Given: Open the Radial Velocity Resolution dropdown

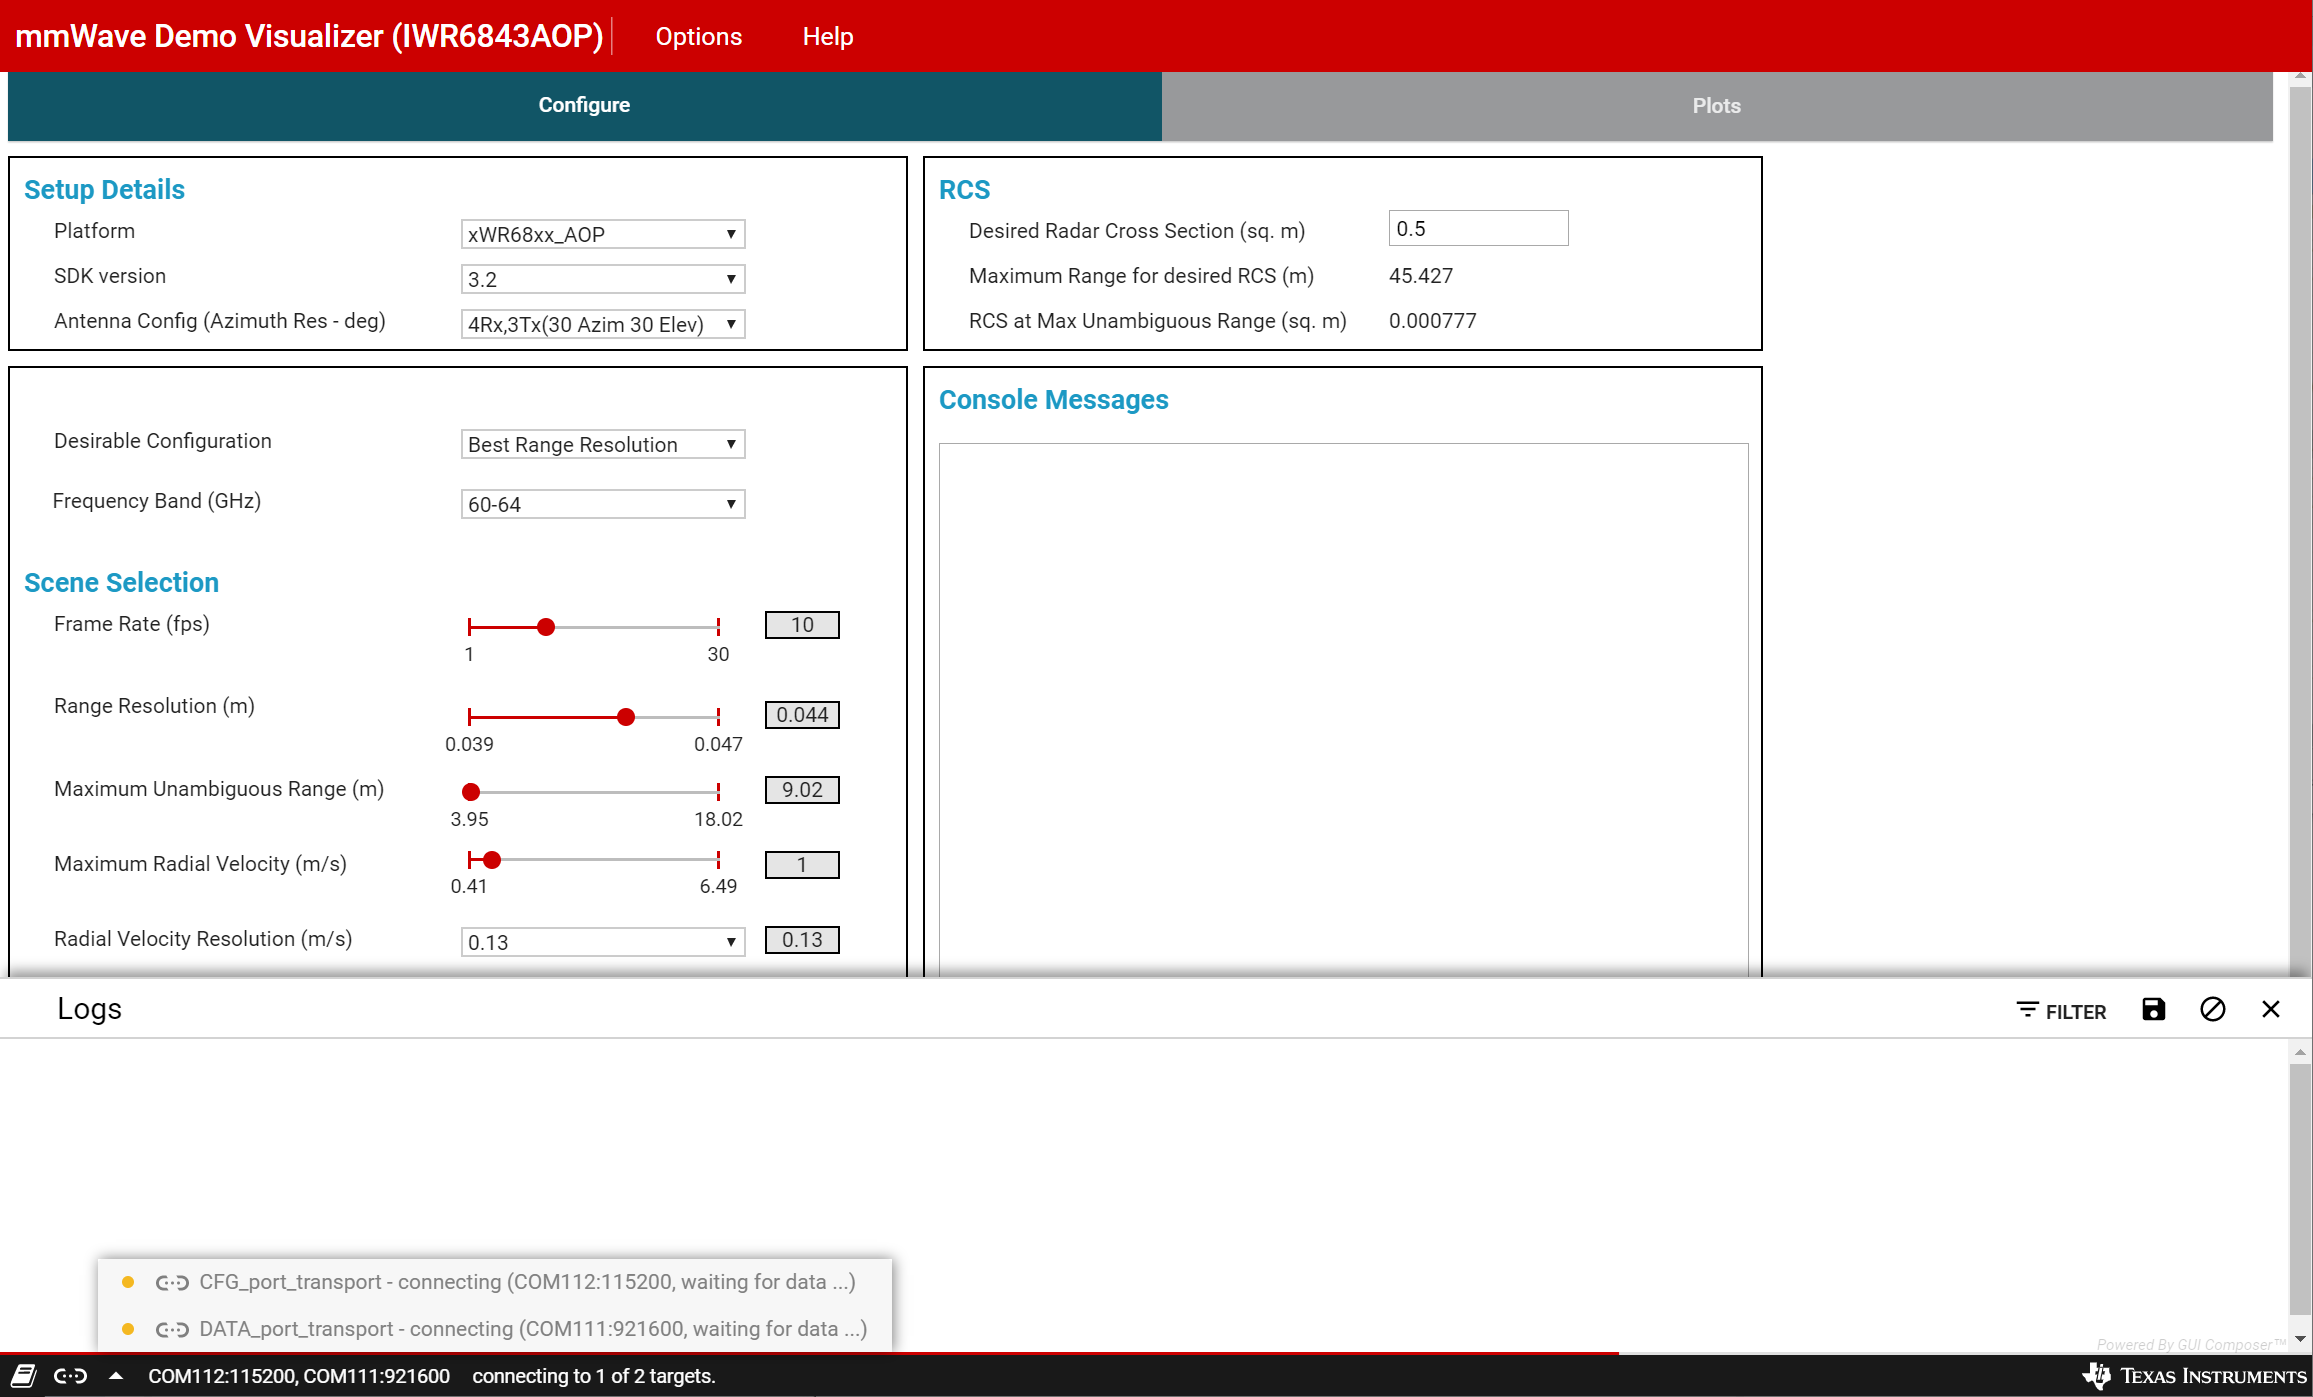Looking at the screenshot, I should [603, 942].
